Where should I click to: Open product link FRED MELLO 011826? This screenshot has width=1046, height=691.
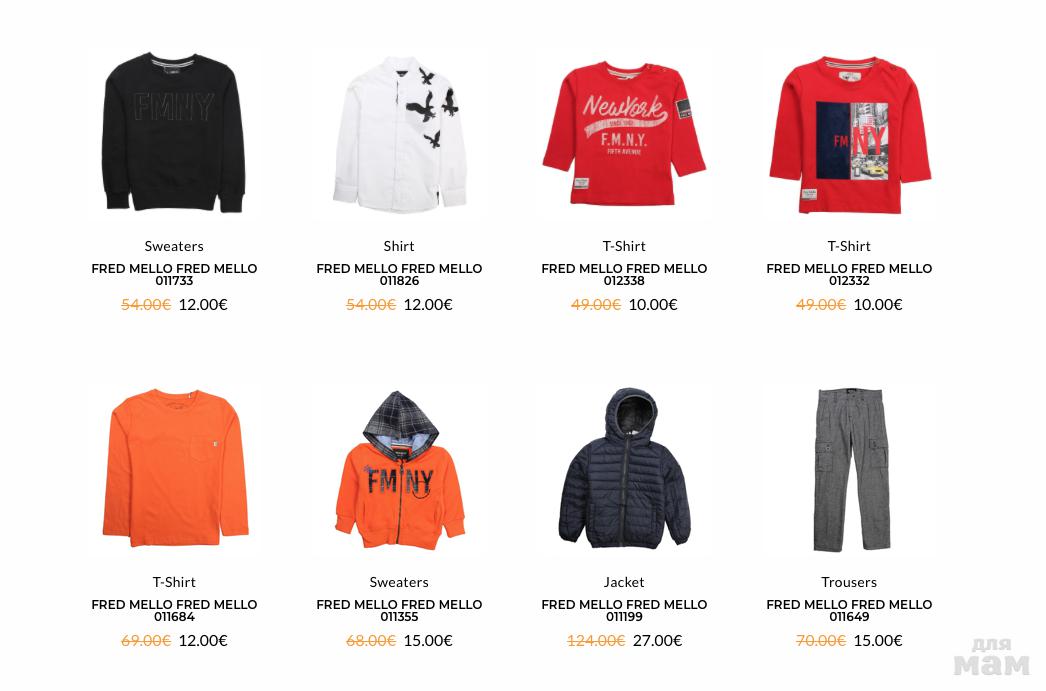coord(399,274)
